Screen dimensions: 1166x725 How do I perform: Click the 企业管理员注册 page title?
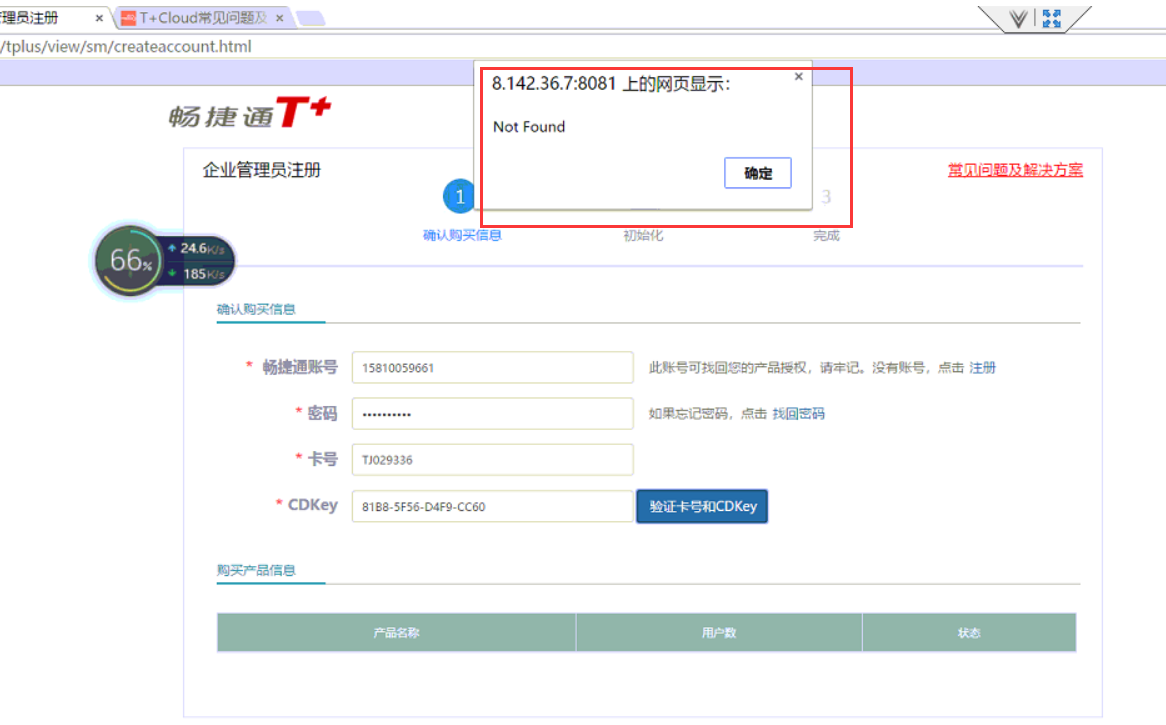[262, 170]
